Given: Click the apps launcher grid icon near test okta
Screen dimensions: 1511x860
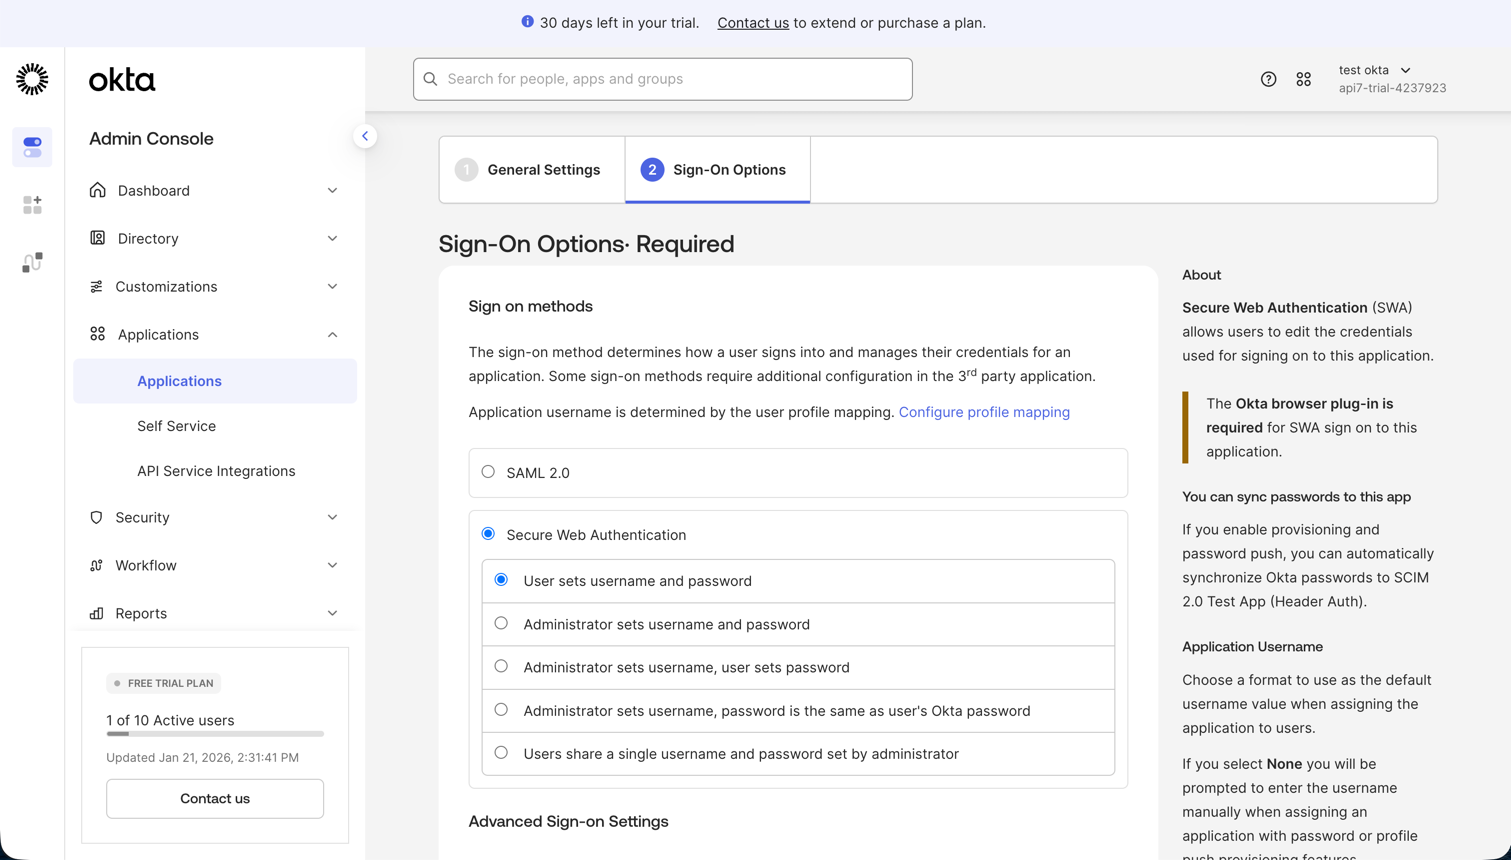Looking at the screenshot, I should point(1303,78).
